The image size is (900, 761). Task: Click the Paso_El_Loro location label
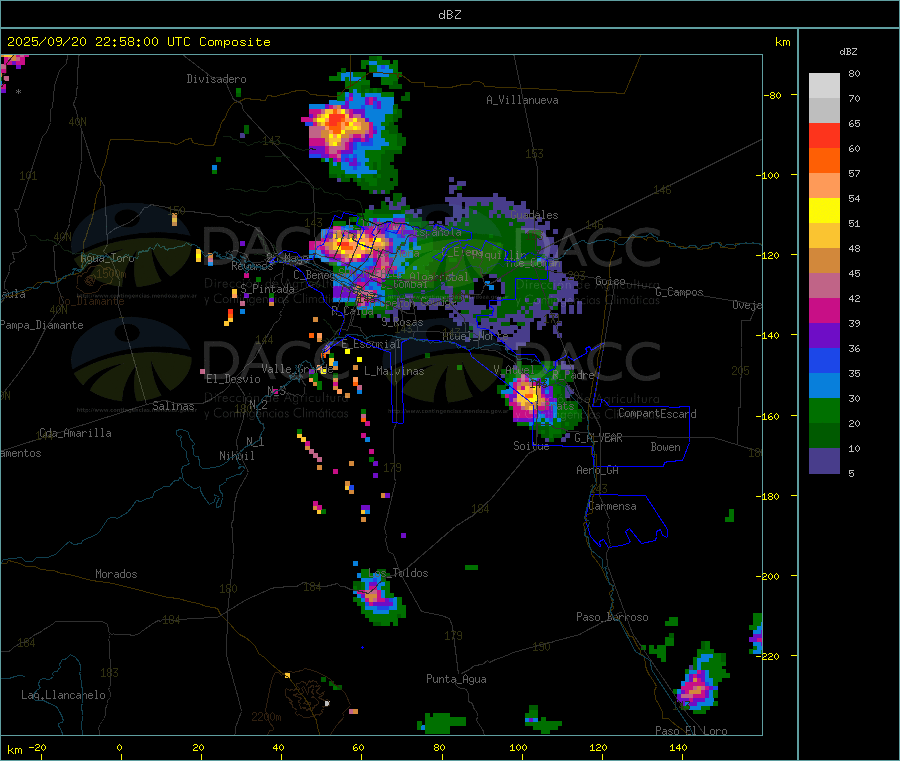[x=692, y=731]
